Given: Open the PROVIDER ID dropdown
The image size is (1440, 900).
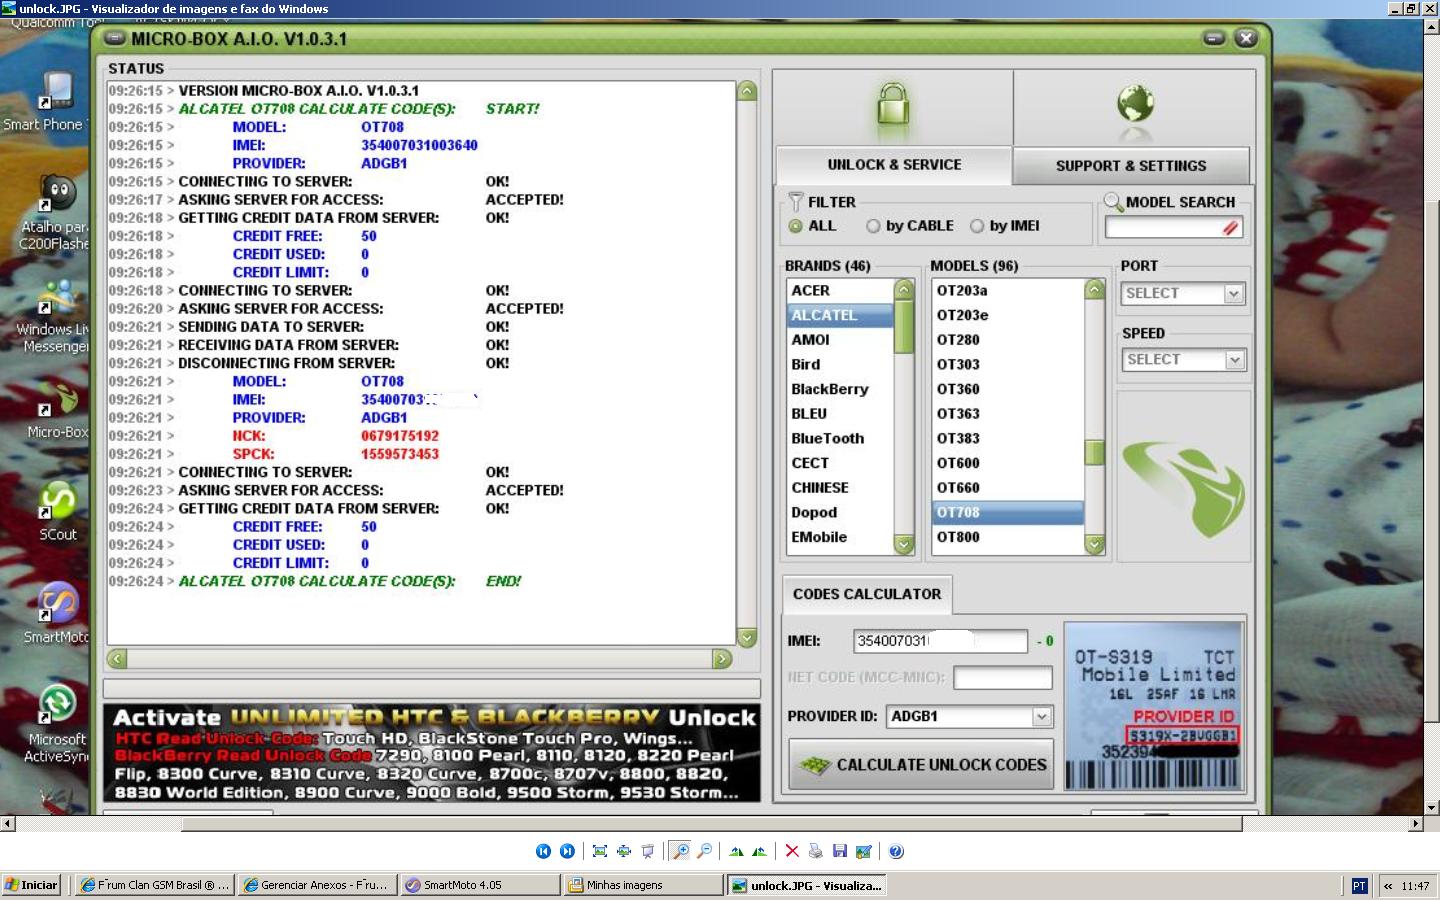Looking at the screenshot, I should 970,716.
